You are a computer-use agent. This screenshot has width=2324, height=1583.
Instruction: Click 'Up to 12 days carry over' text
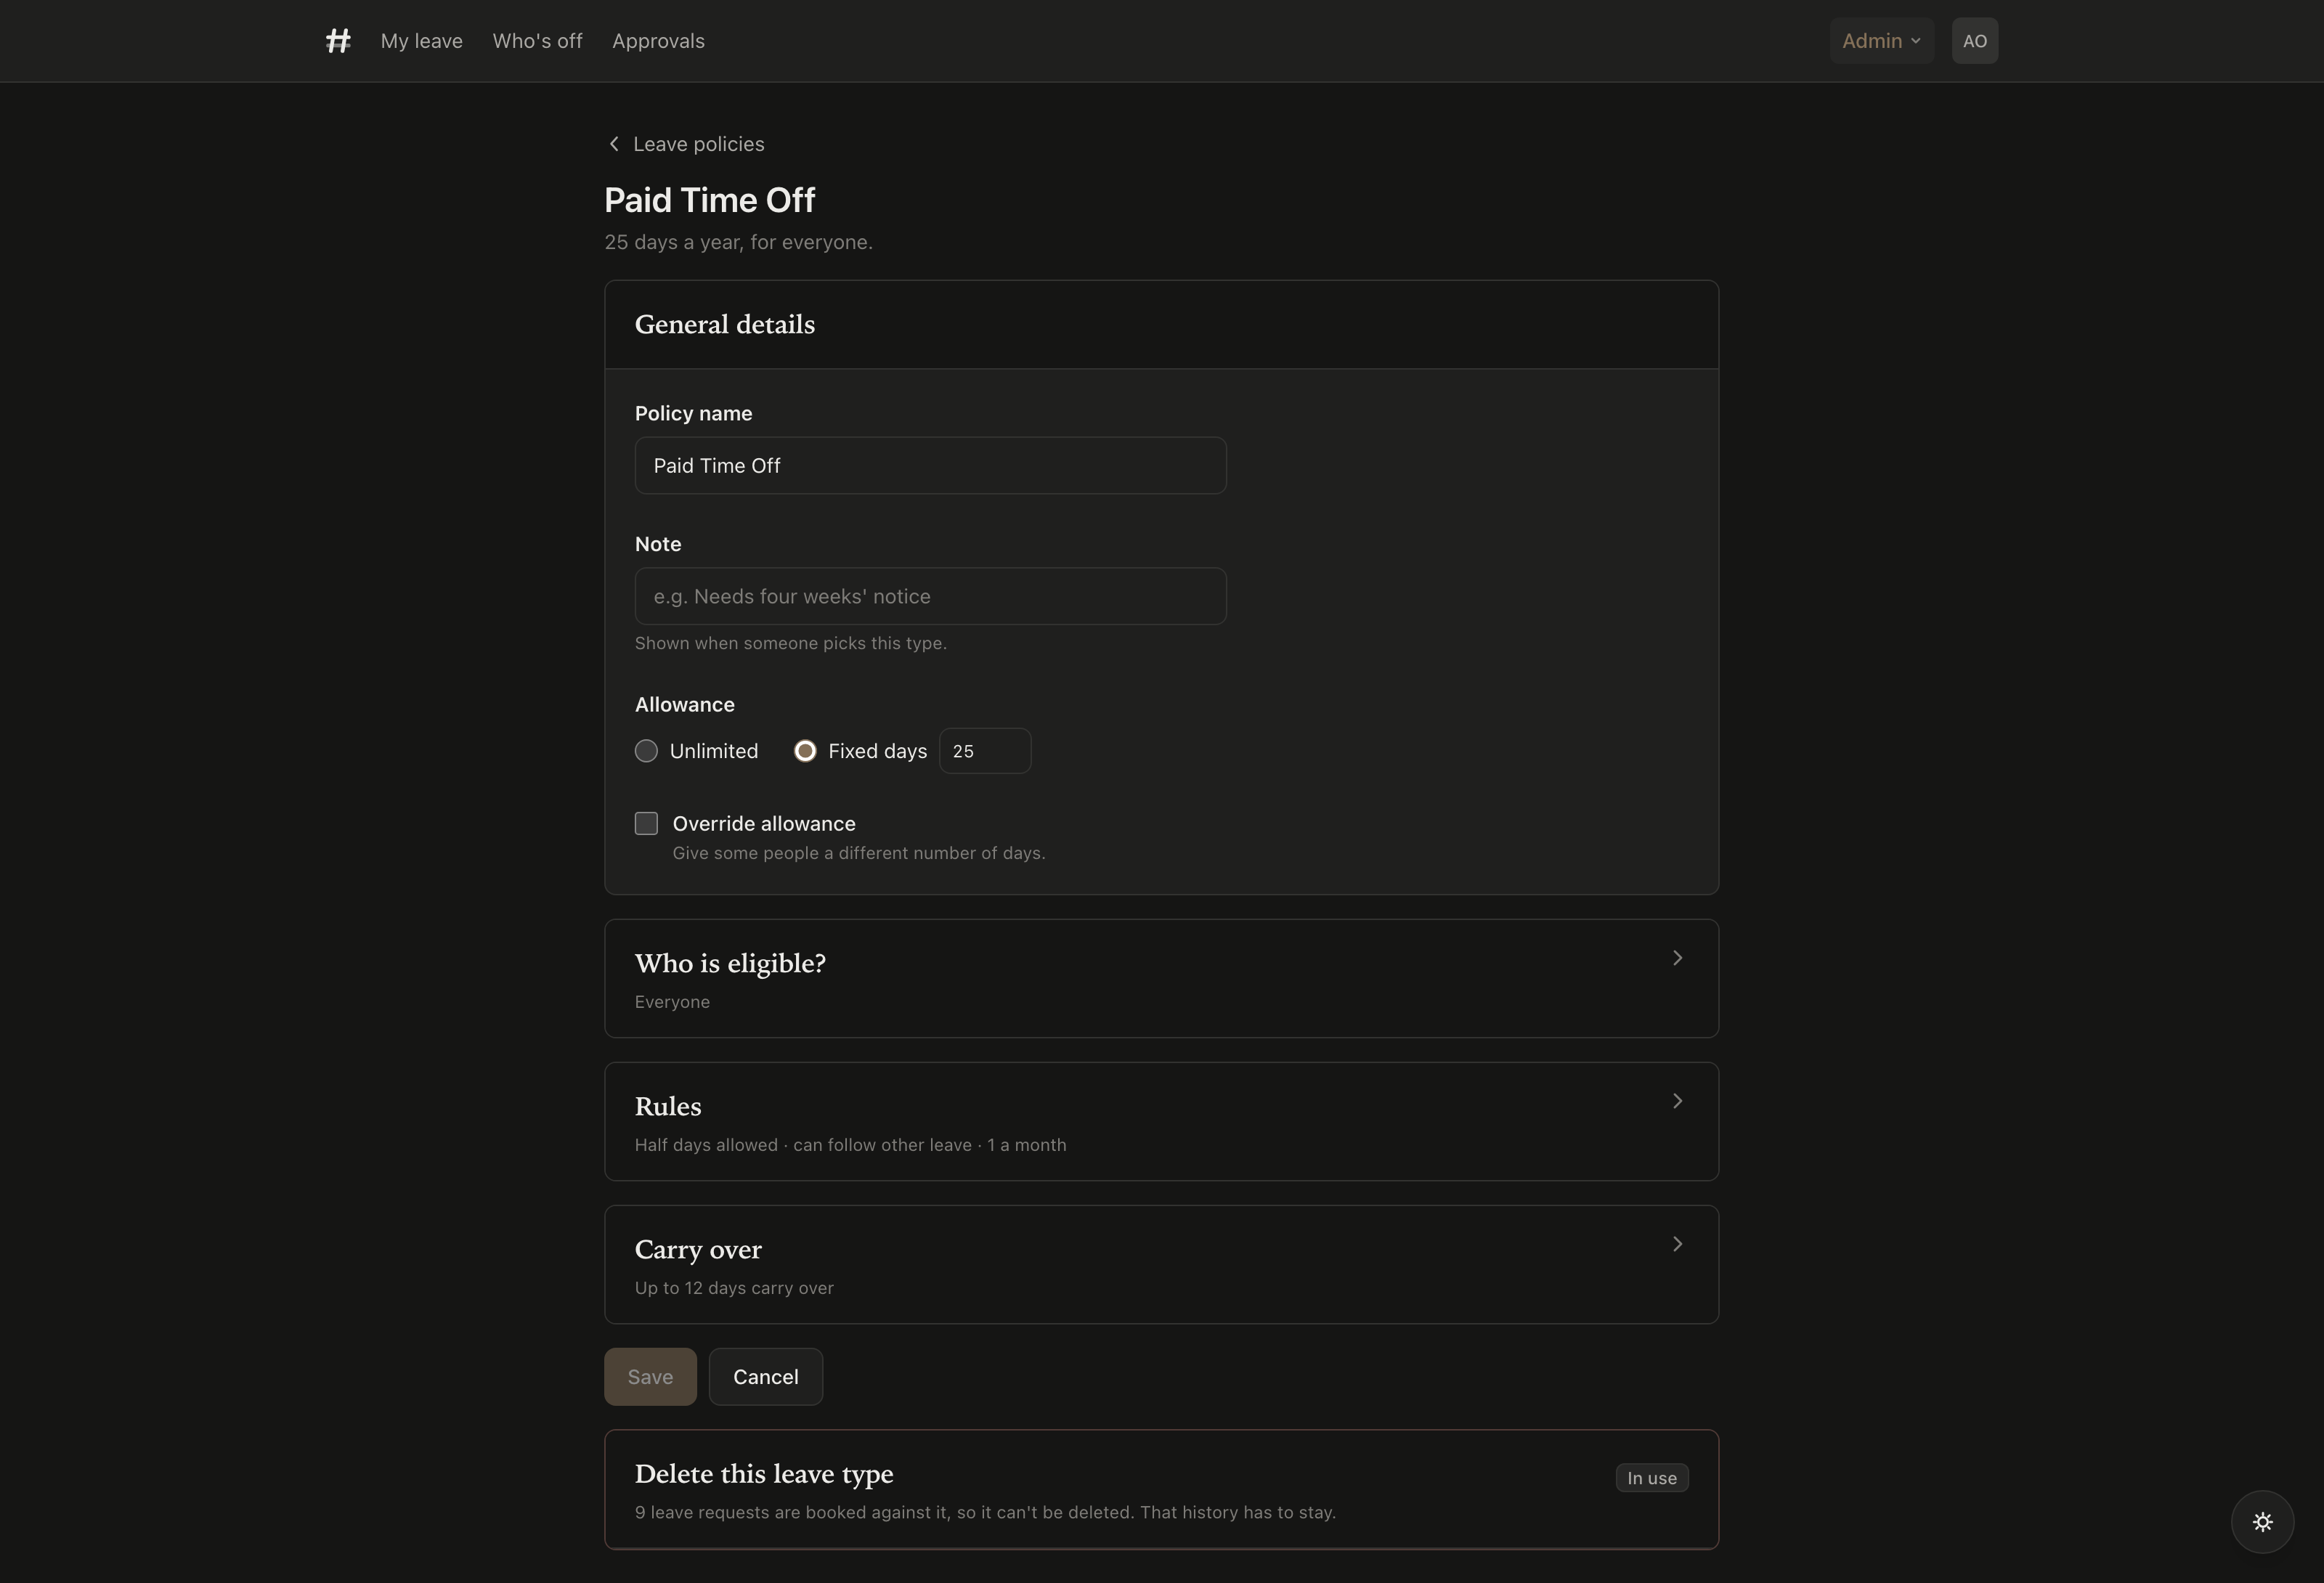coord(734,1288)
